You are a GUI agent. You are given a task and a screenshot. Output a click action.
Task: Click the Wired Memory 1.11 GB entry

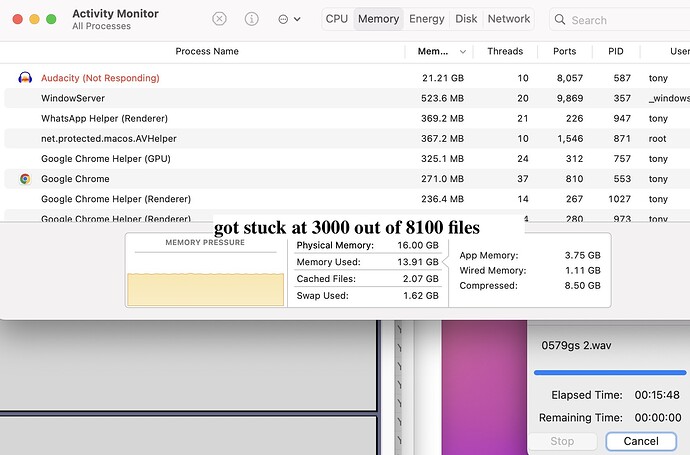(x=530, y=270)
